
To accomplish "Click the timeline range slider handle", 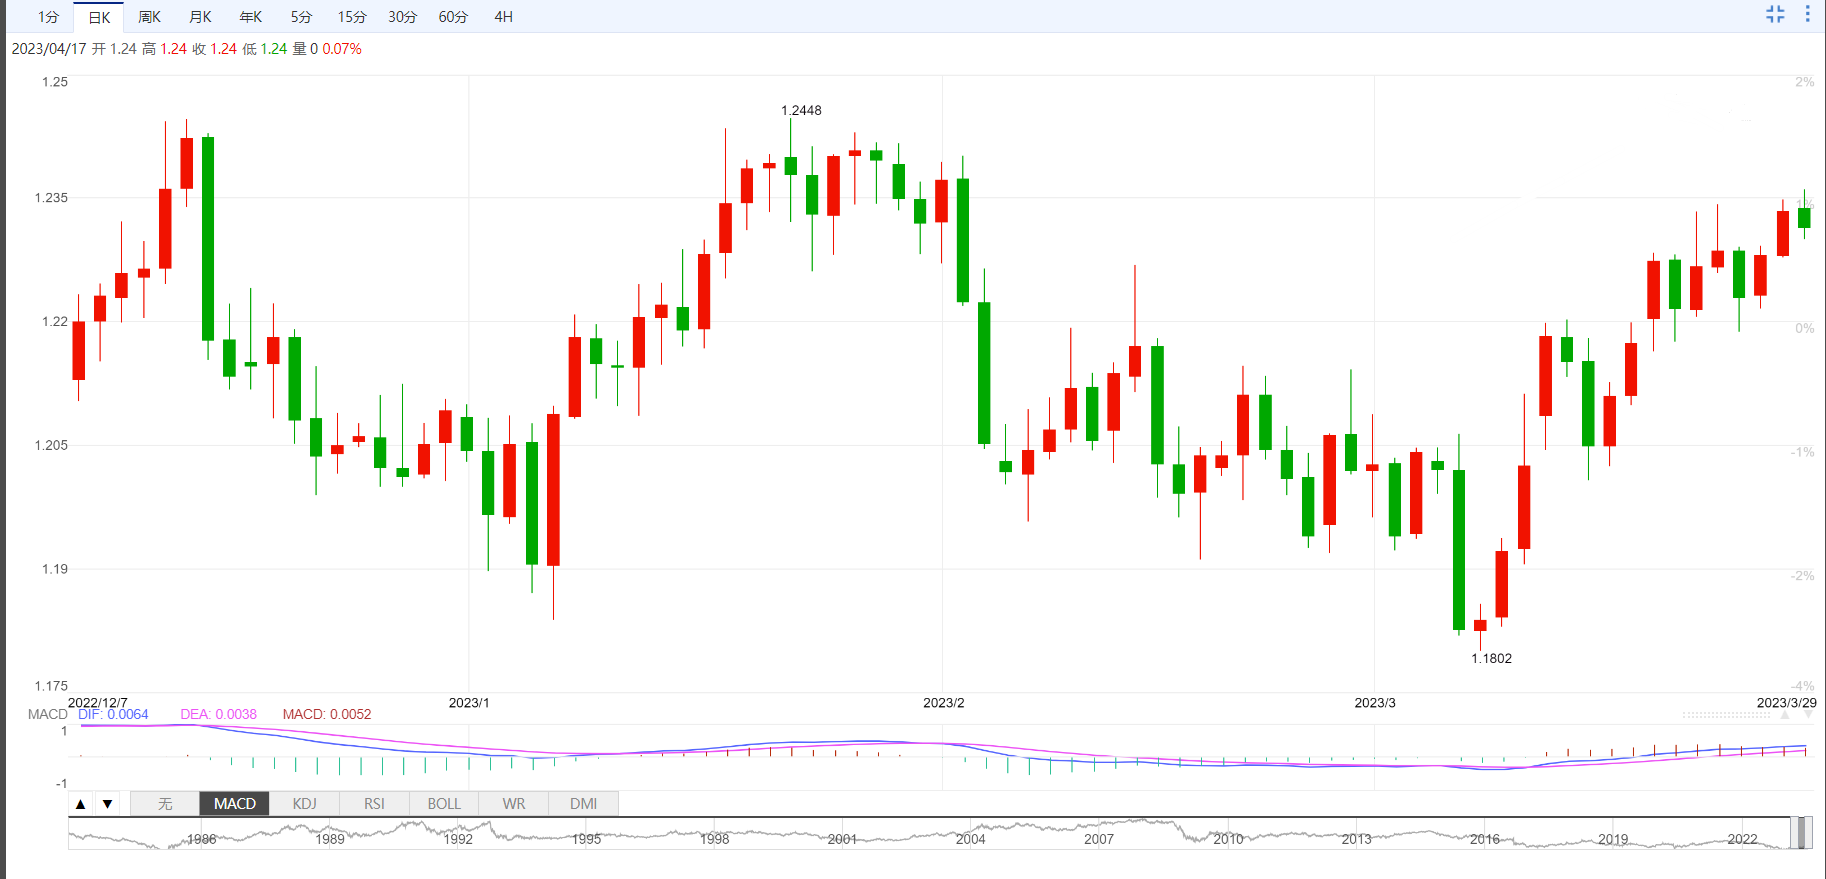I will pos(1800,832).
